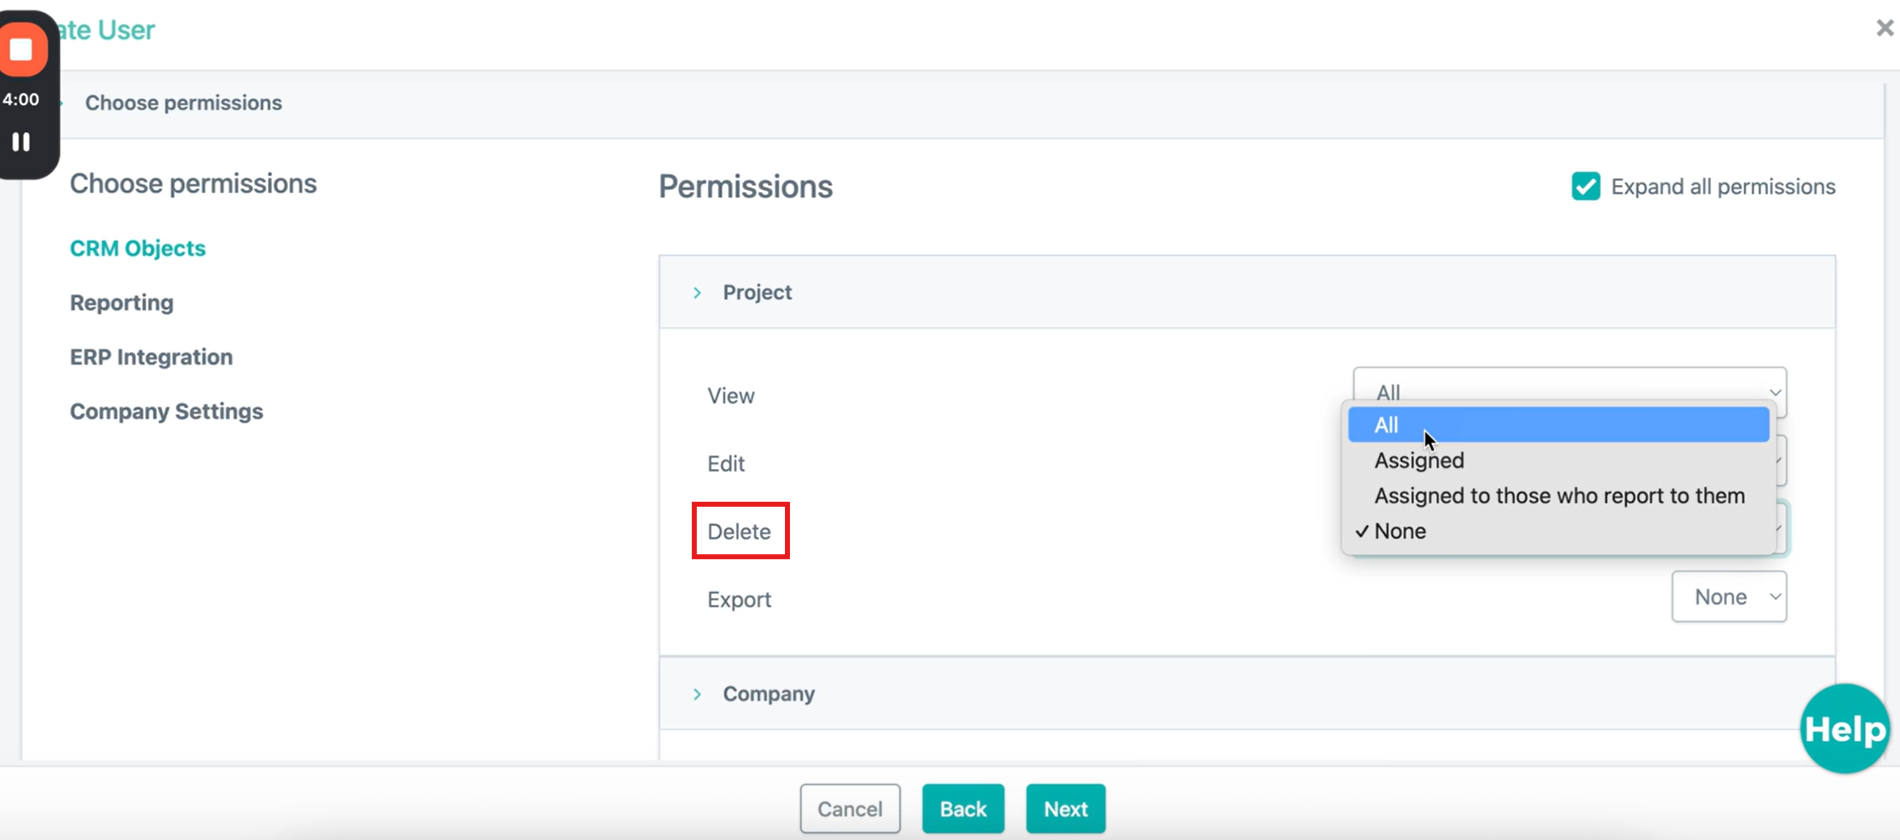1900x840 pixels.
Task: Stop the screen recording
Action: [x=22, y=49]
